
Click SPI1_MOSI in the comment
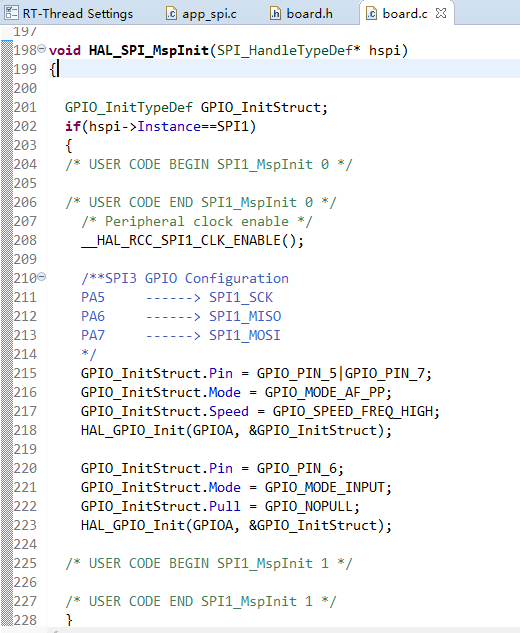[245, 335]
